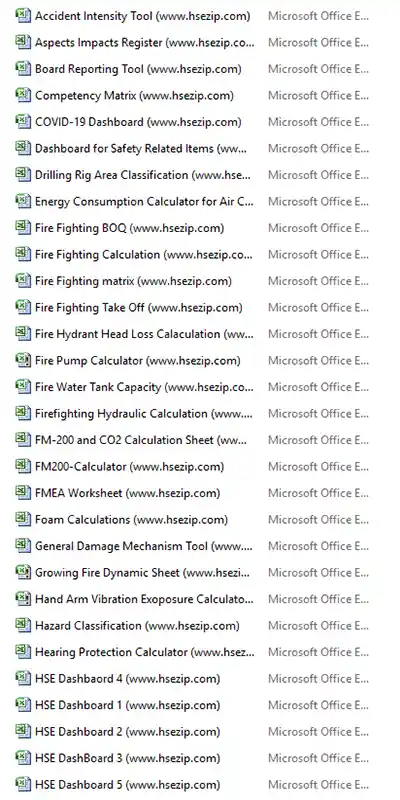Viewport: 400px width, 800px height.
Task: Click the FMEA Worksheet file name
Action: pyautogui.click(x=128, y=493)
